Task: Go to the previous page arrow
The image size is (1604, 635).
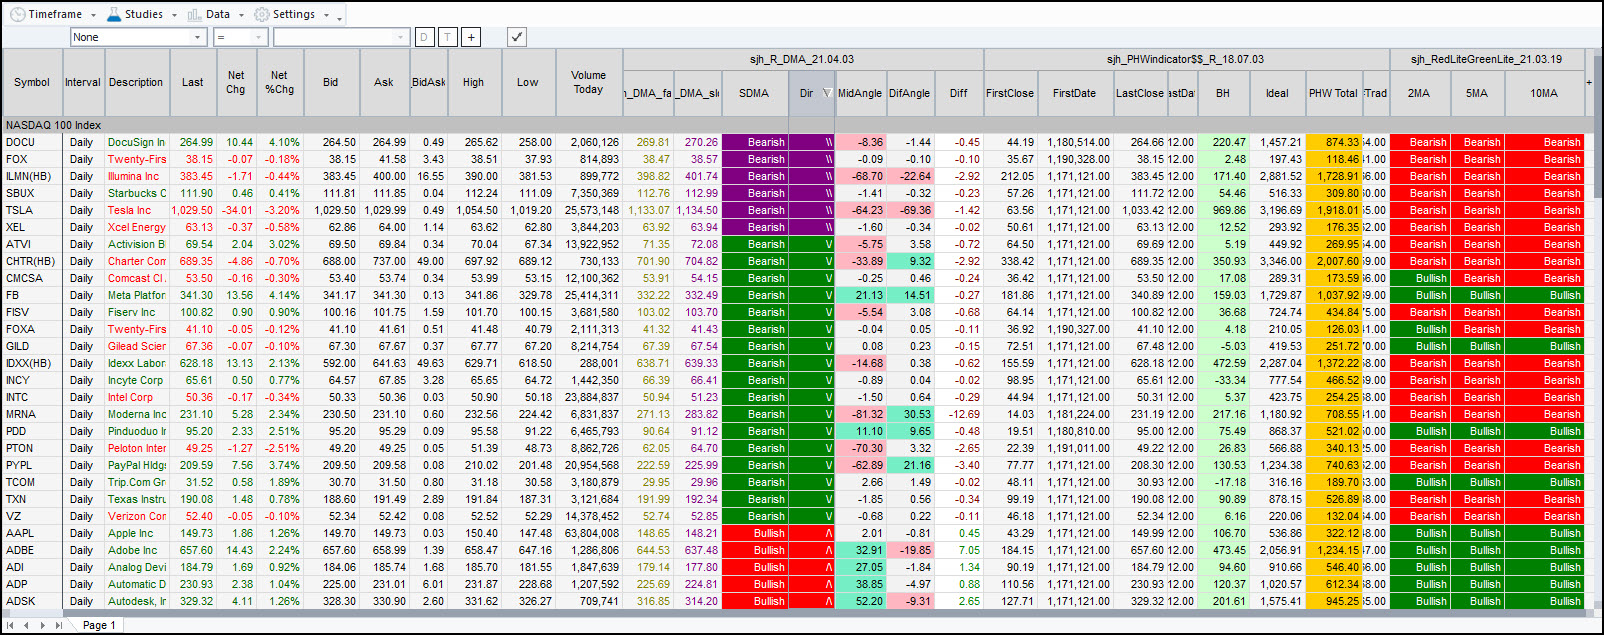Action: (27, 625)
